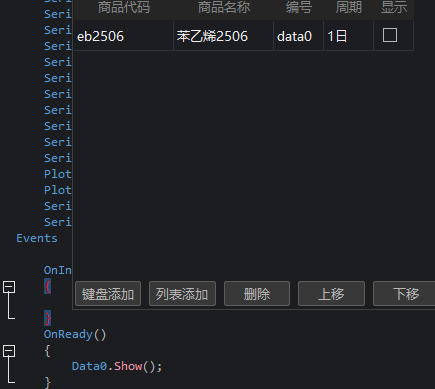Select the 周期 column header

pyautogui.click(x=348, y=8)
